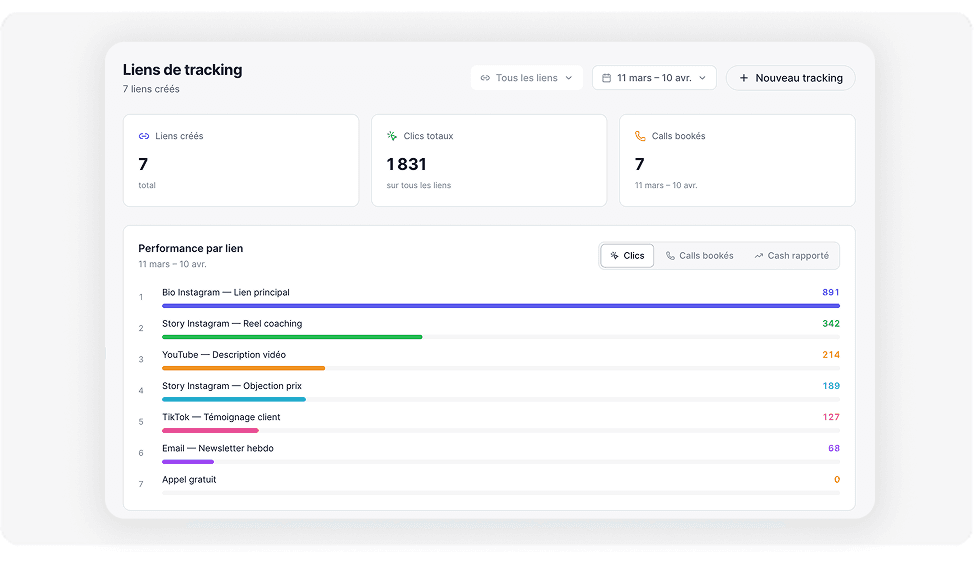Select row Story Instagram — Reel coaching

(489, 329)
